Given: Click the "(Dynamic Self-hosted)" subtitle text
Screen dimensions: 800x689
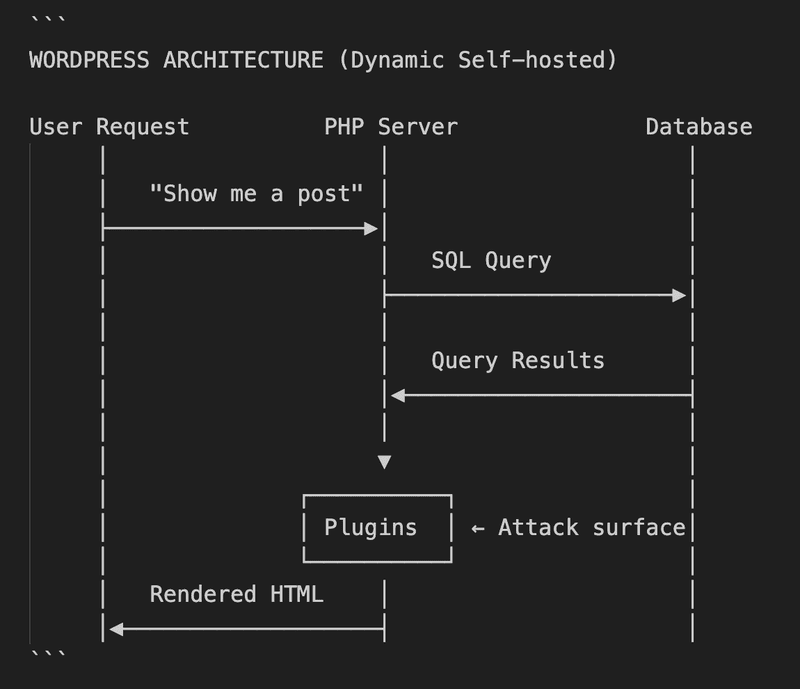Looking at the screenshot, I should coord(477,60).
